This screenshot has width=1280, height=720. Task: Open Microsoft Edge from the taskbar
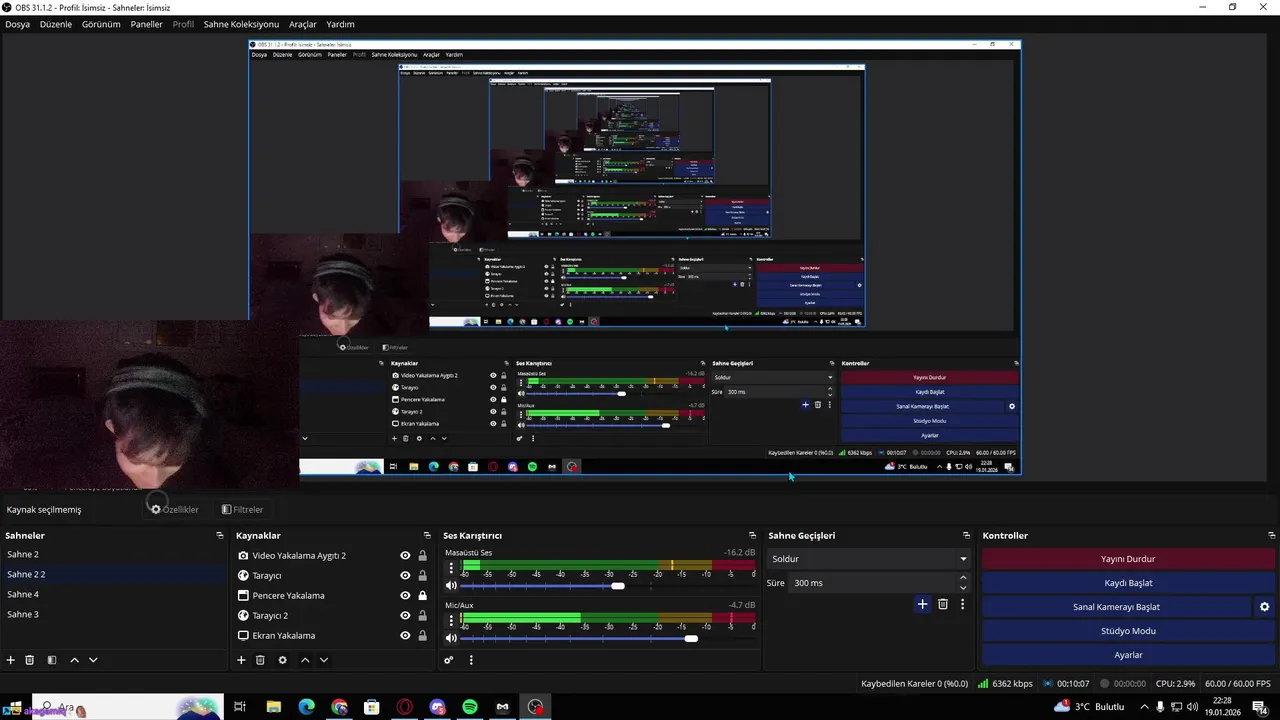(x=306, y=707)
